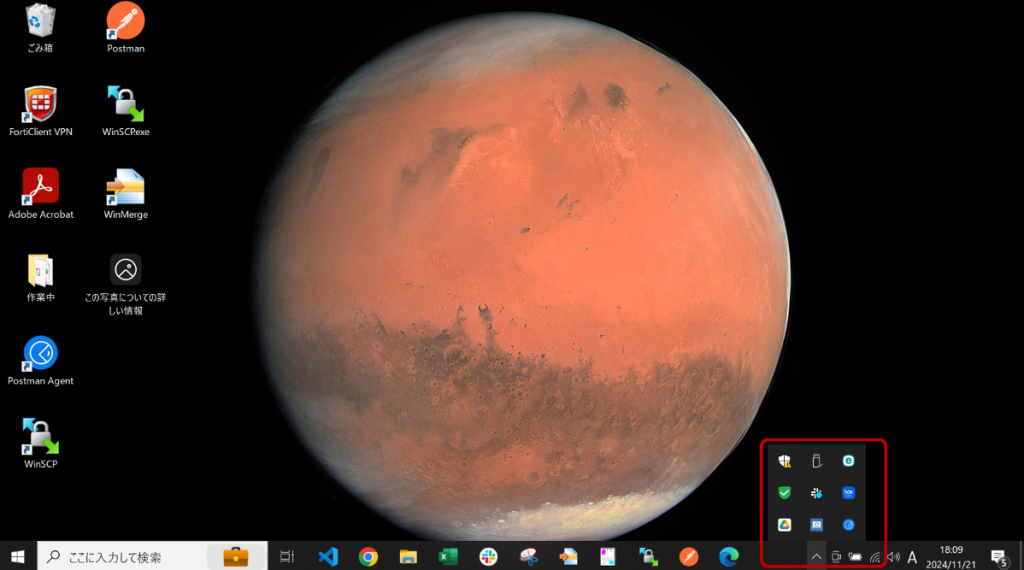Open Postman from the taskbar
Screen dimensions: 1024x570
pyautogui.click(x=688, y=557)
